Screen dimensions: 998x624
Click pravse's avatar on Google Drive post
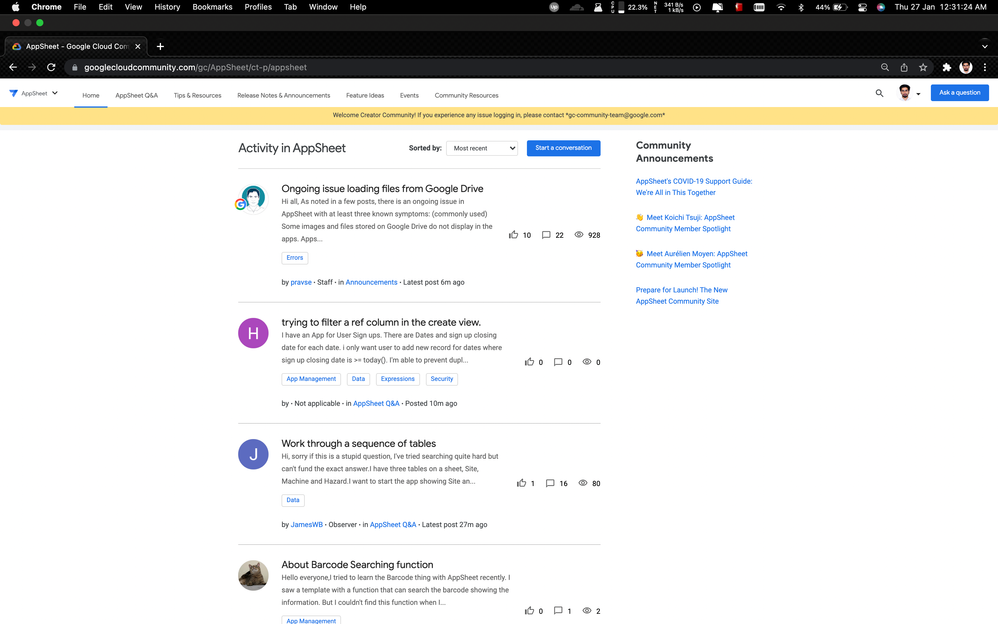click(253, 199)
